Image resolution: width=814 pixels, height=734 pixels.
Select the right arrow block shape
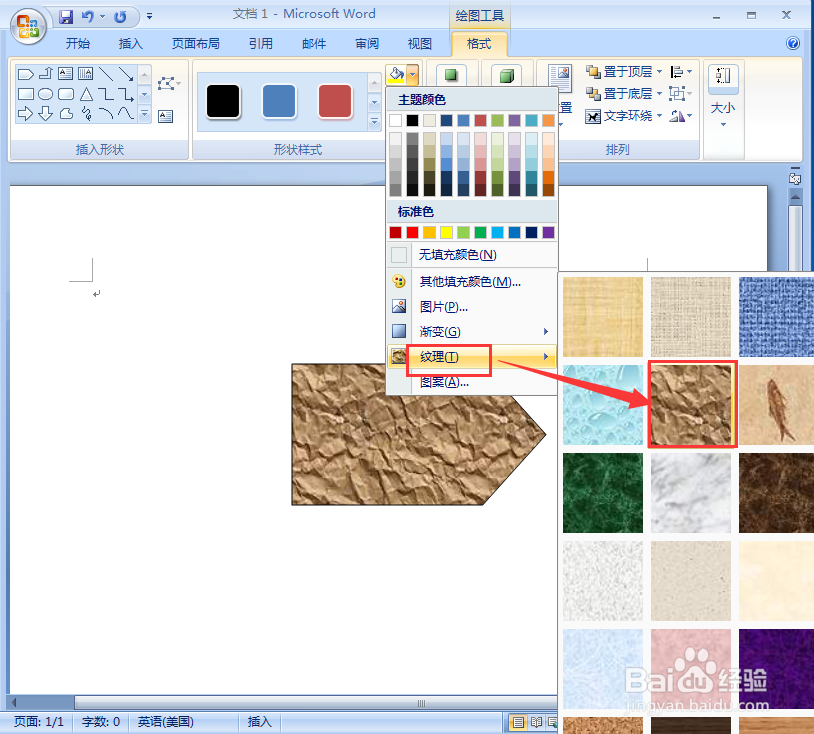tap(25, 113)
